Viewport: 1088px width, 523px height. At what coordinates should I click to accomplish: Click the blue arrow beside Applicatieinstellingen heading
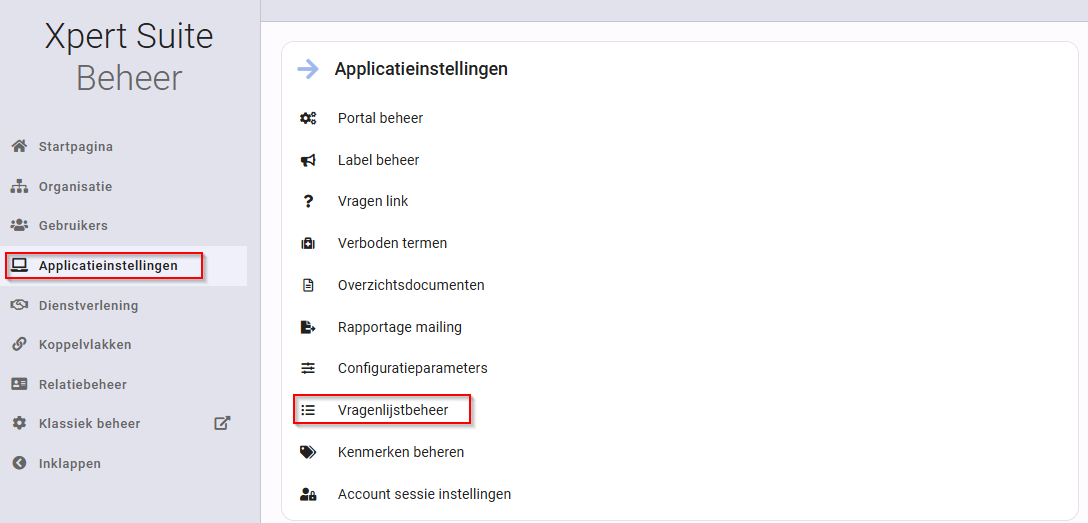click(307, 69)
